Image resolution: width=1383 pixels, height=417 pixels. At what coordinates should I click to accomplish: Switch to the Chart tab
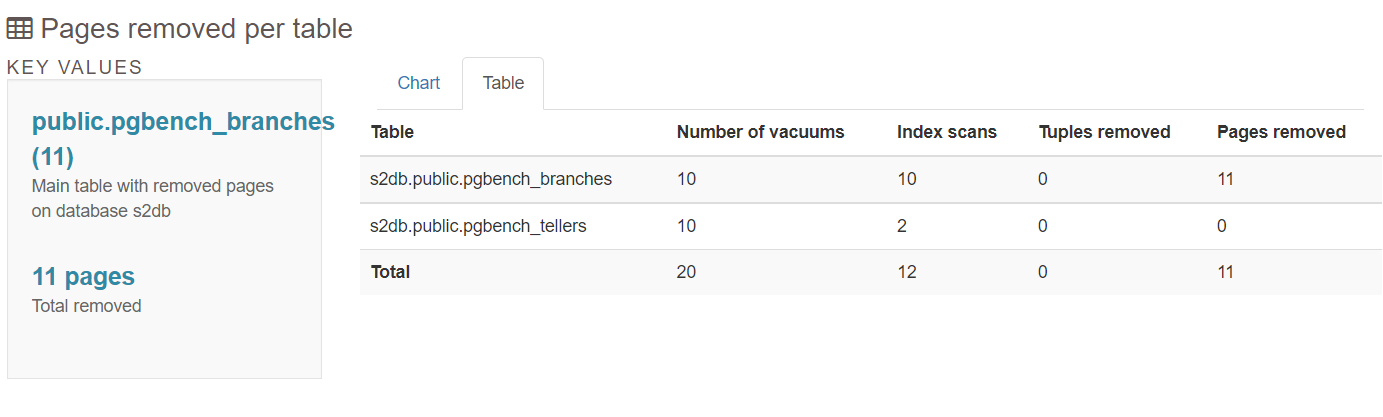pos(419,83)
